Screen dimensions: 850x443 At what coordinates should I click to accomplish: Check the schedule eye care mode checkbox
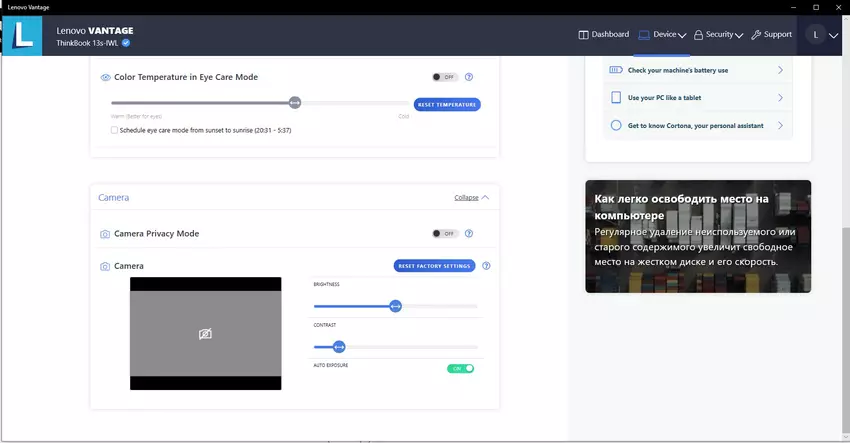(115, 130)
